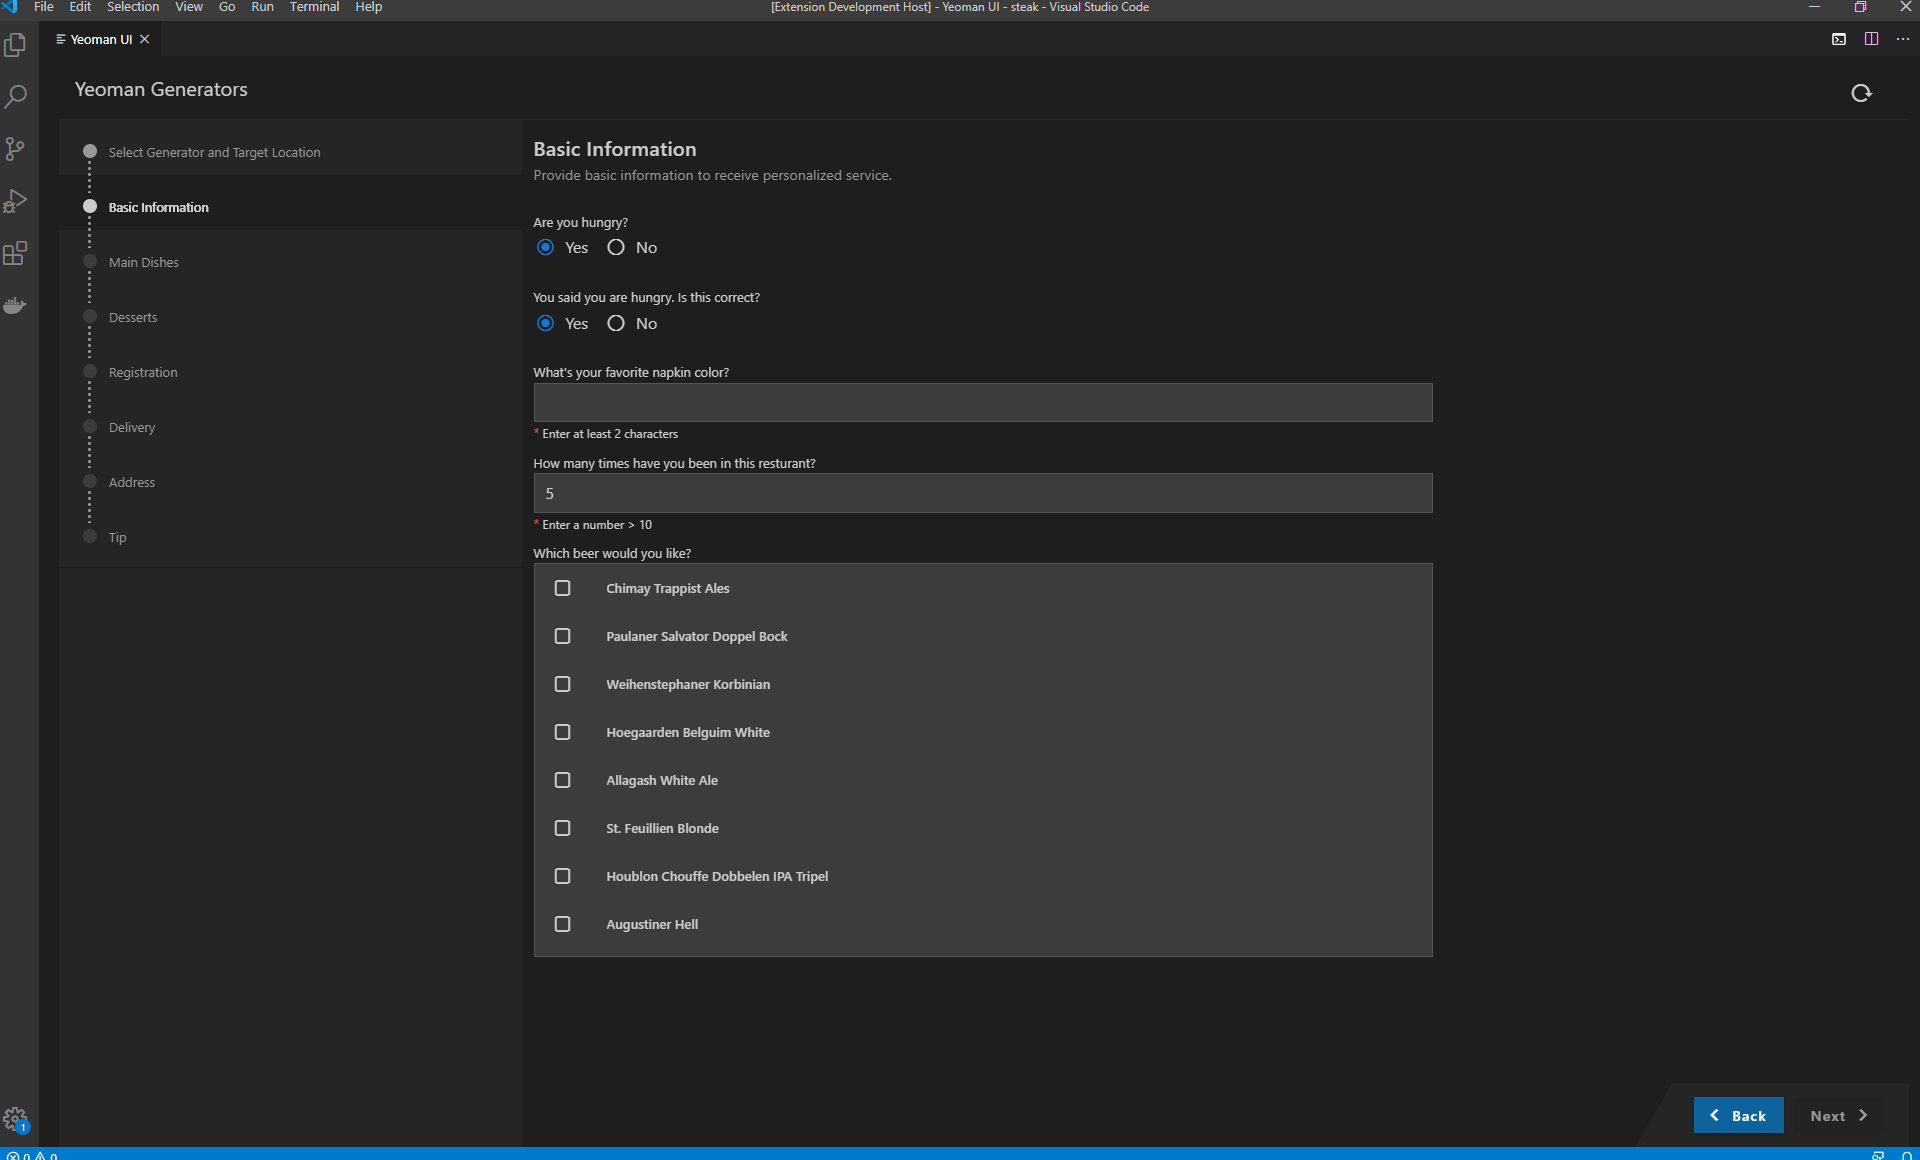The height and width of the screenshot is (1160, 1920).
Task: Open the Extensions icon
Action: coord(16,253)
